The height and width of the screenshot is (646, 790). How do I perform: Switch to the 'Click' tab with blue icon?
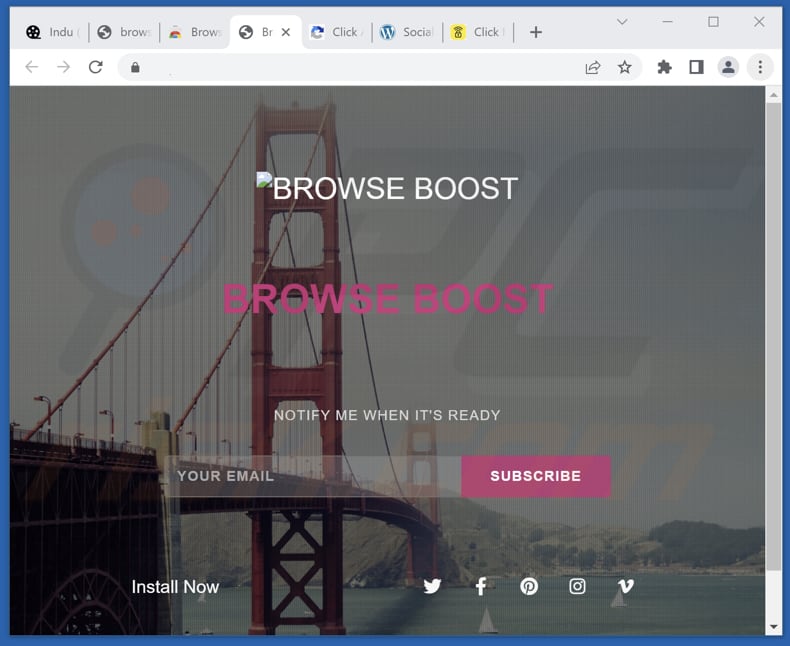[337, 32]
